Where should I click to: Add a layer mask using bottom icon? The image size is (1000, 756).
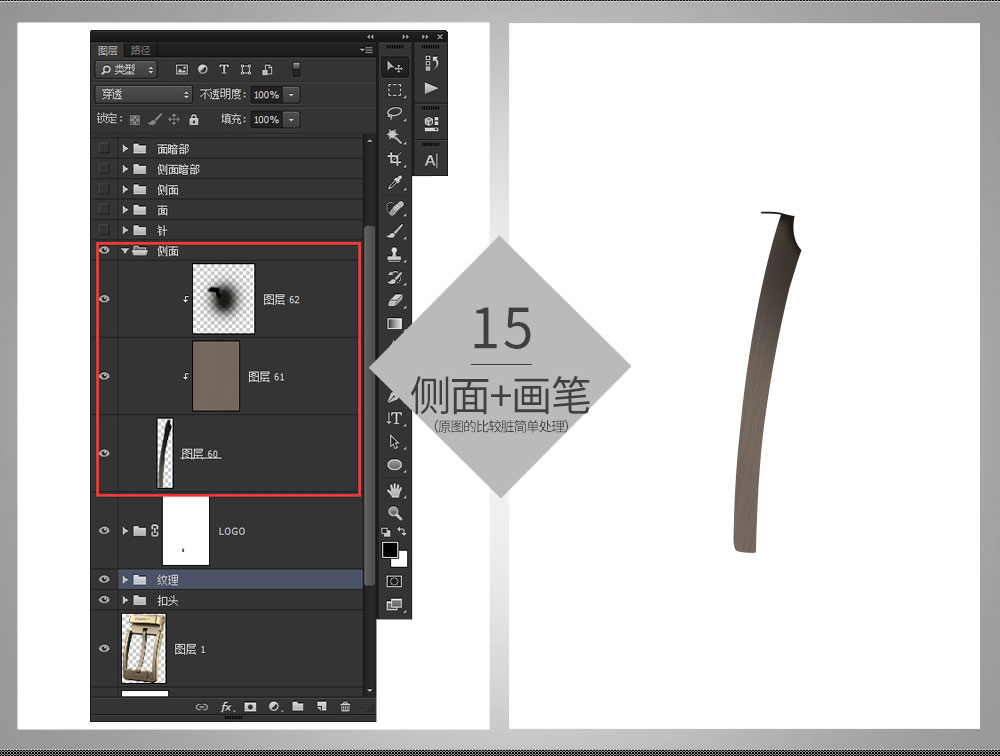point(250,707)
